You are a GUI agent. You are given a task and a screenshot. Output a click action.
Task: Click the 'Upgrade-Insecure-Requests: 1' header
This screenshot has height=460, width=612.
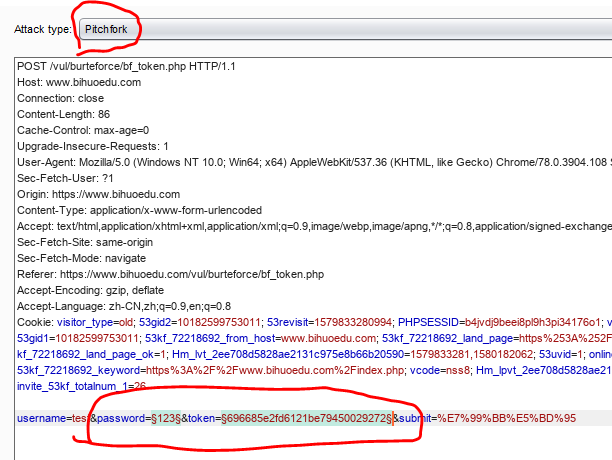click(x=93, y=146)
